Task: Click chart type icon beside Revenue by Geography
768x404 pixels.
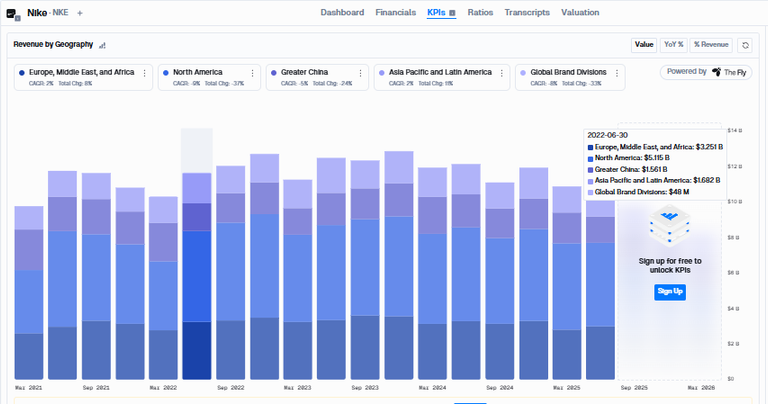Action: 102,45
